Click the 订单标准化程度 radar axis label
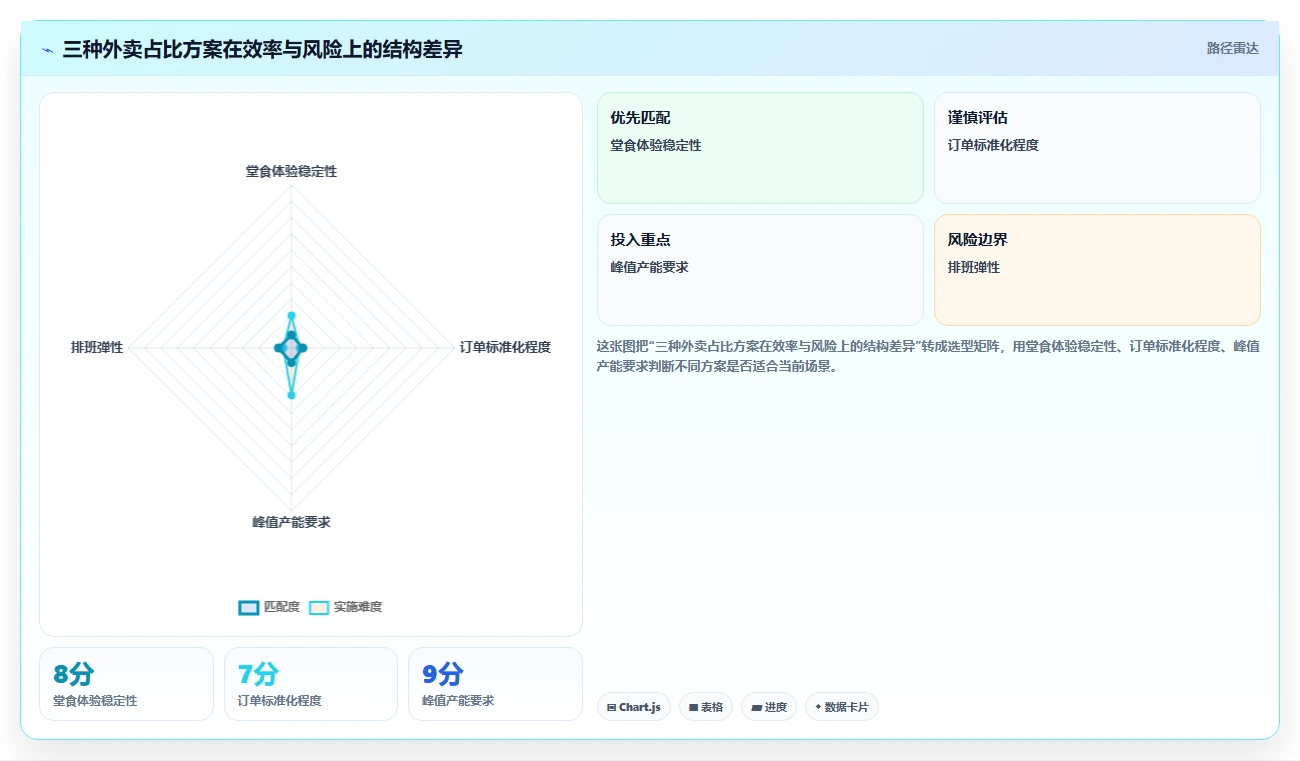1300x761 pixels. pos(505,347)
